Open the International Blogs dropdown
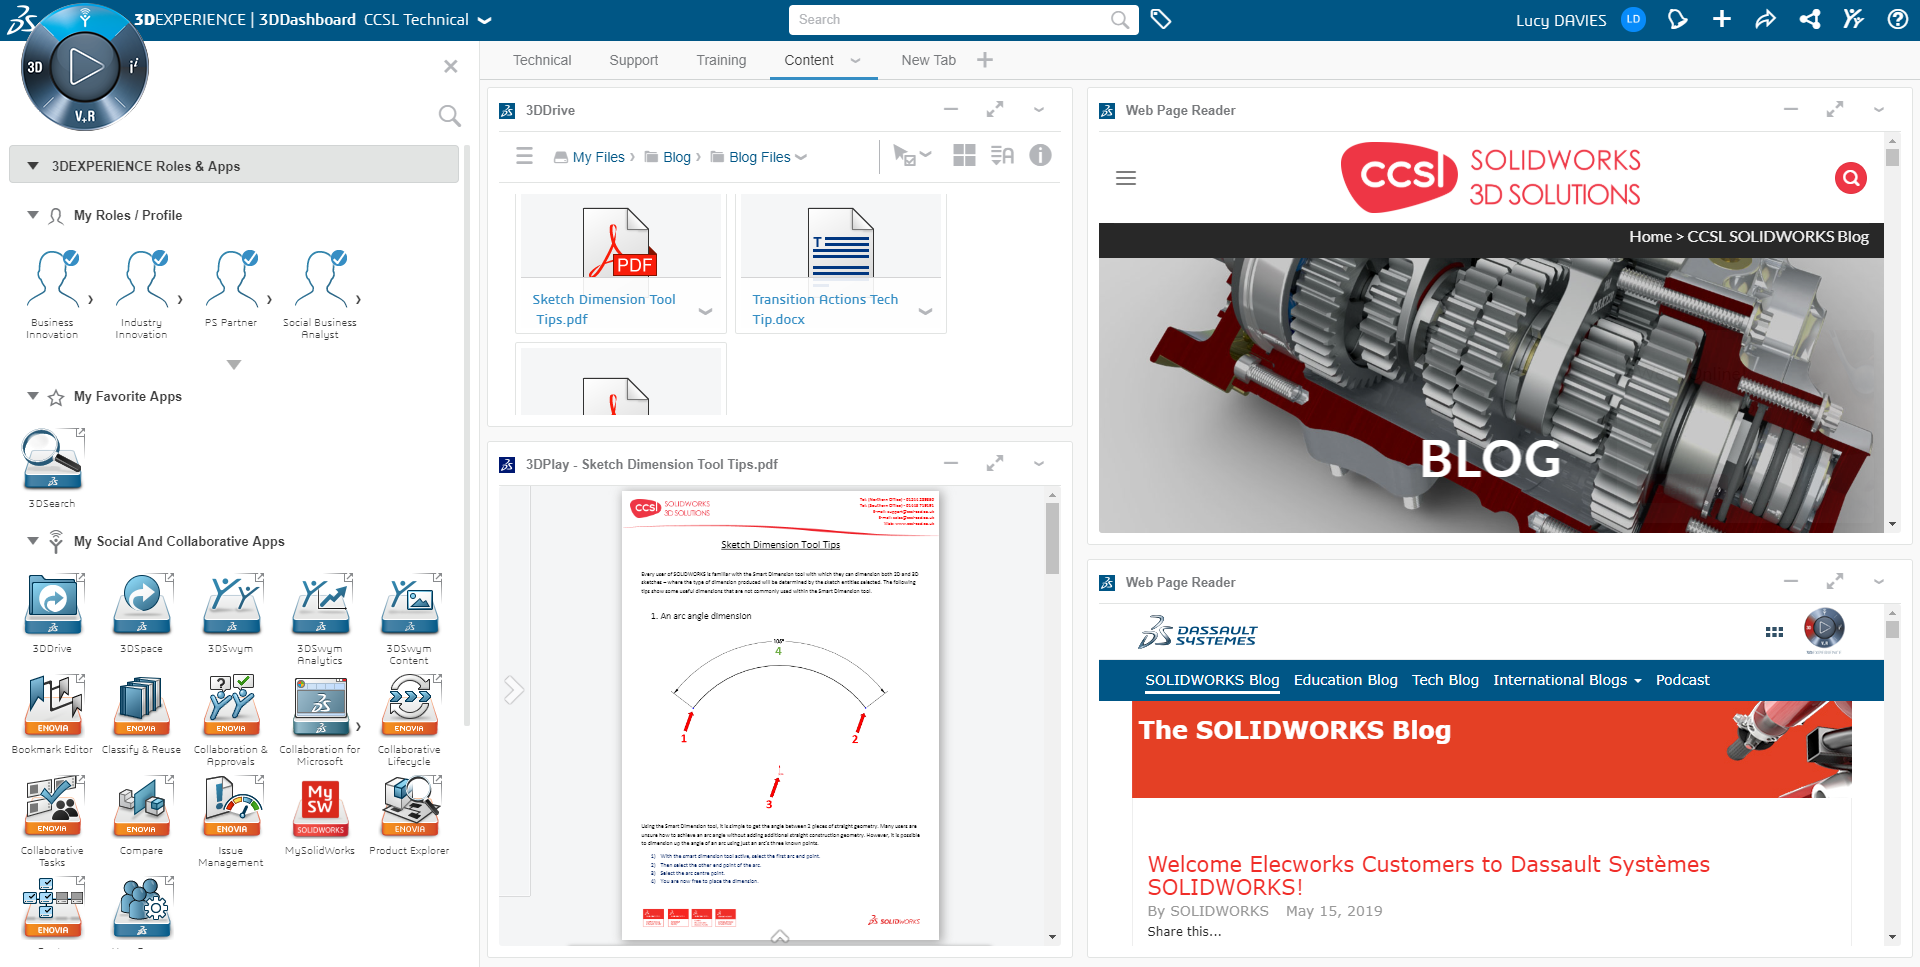 (x=1566, y=680)
